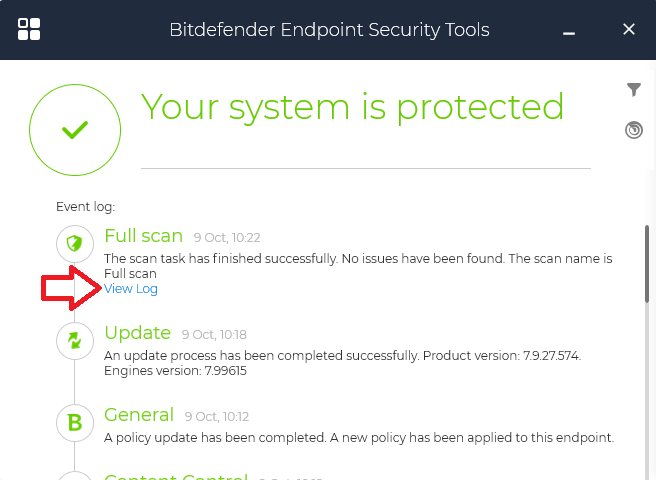Click the partially visible Content Control event

175,475
